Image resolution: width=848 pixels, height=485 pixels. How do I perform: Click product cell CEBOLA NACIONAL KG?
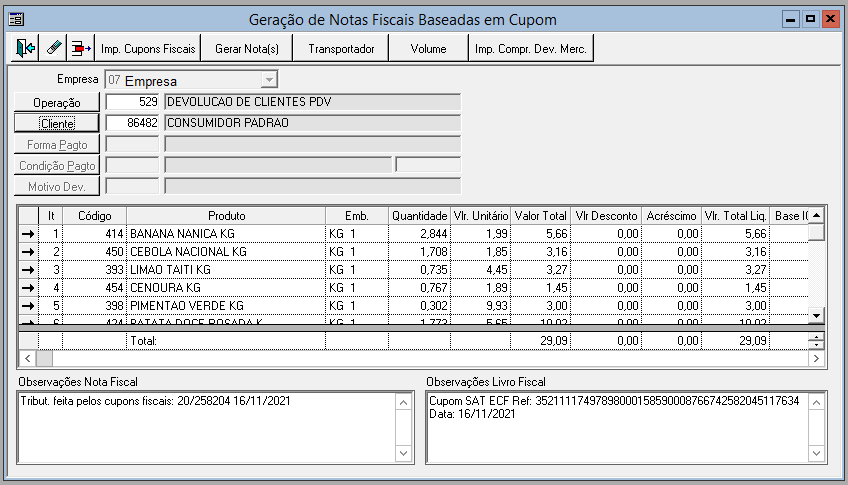click(226, 252)
